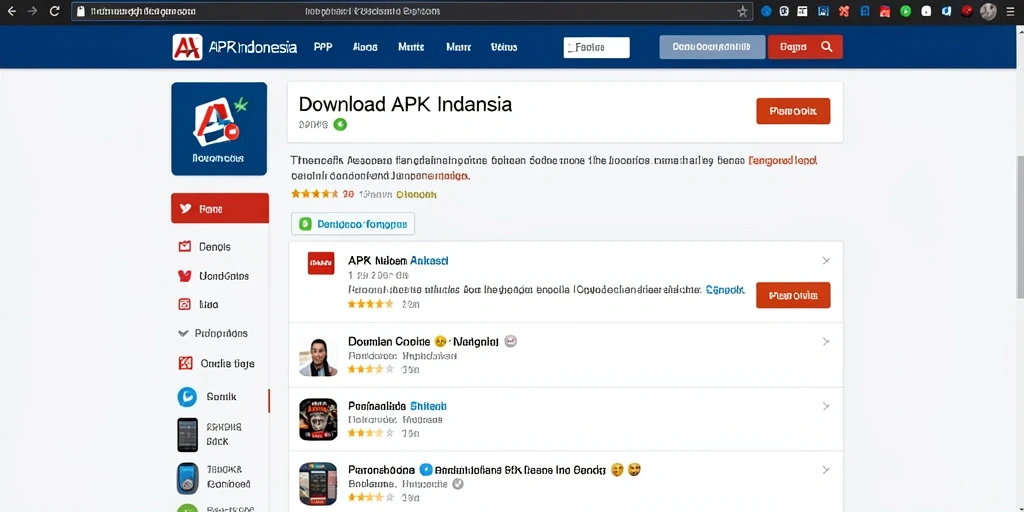Click the star rating in the Poonaalide Shiteab row
The width and height of the screenshot is (1024, 512).
click(370, 433)
